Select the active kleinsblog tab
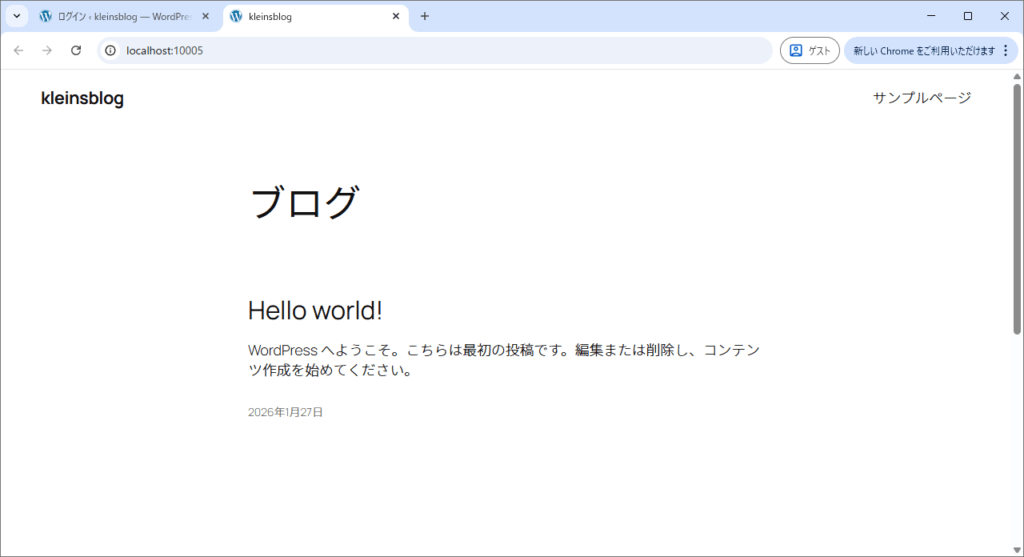The image size is (1024, 557). 300,16
